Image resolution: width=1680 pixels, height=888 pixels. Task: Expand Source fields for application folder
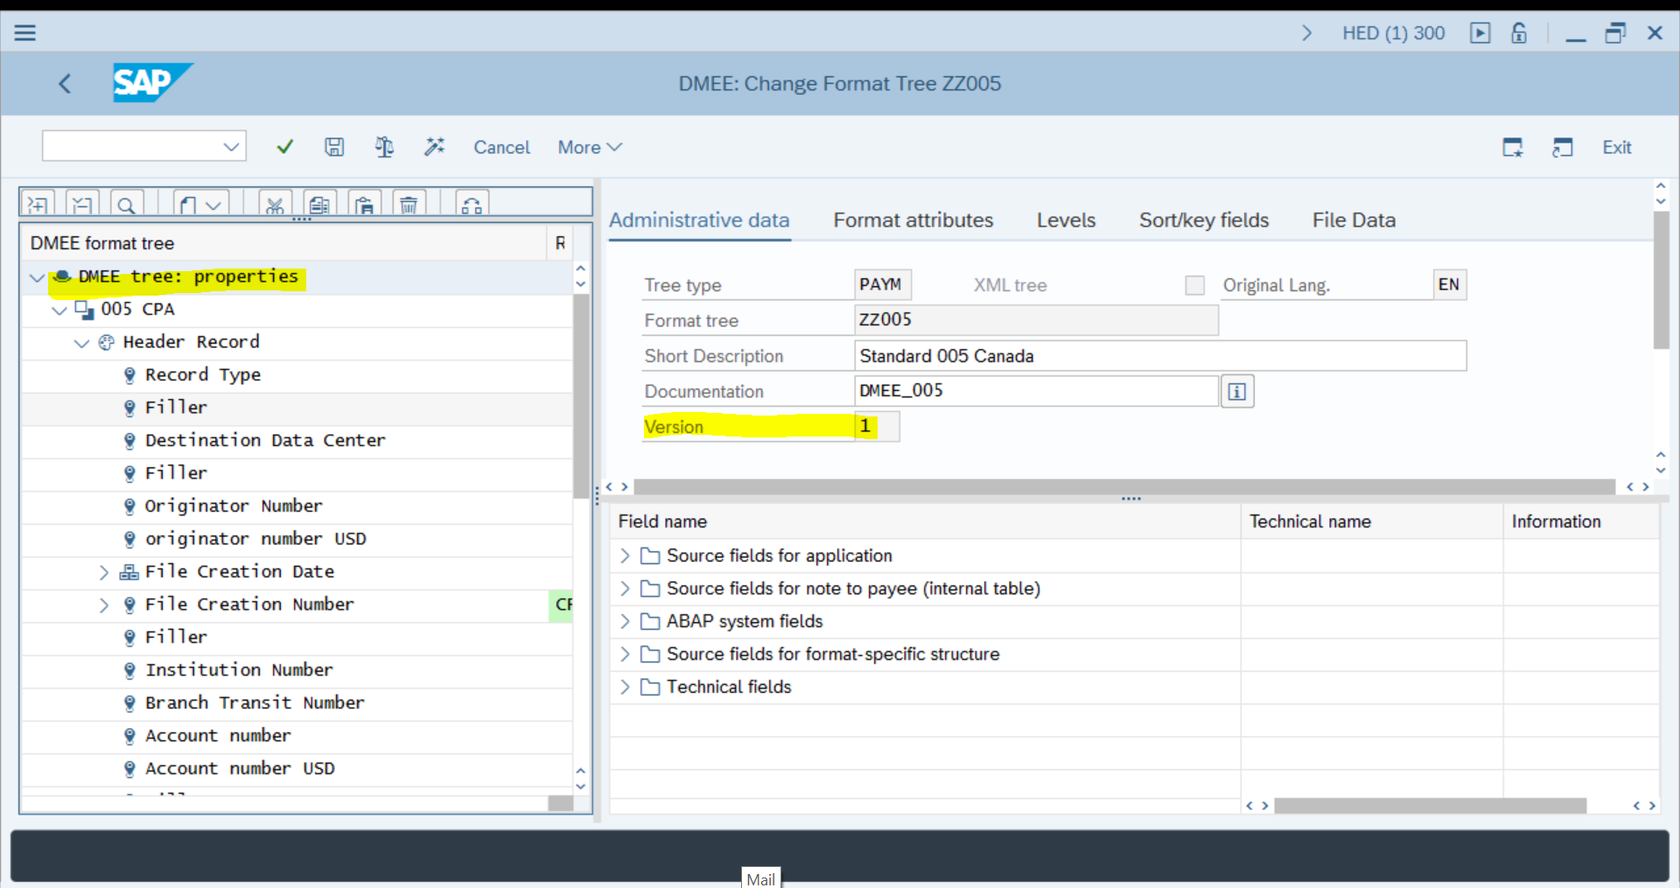625,556
